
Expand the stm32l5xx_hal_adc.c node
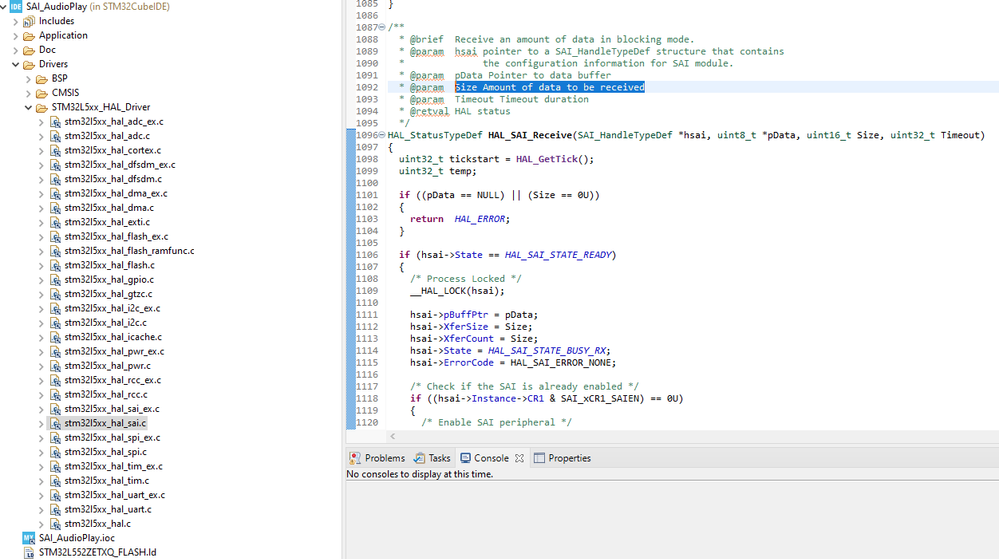pyautogui.click(x=41, y=136)
